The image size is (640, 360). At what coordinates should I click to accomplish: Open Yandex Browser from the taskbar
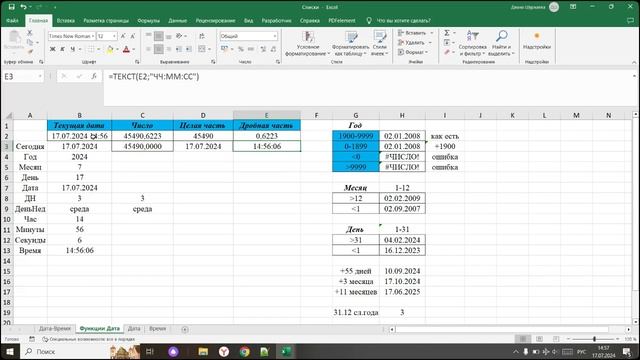(224, 351)
